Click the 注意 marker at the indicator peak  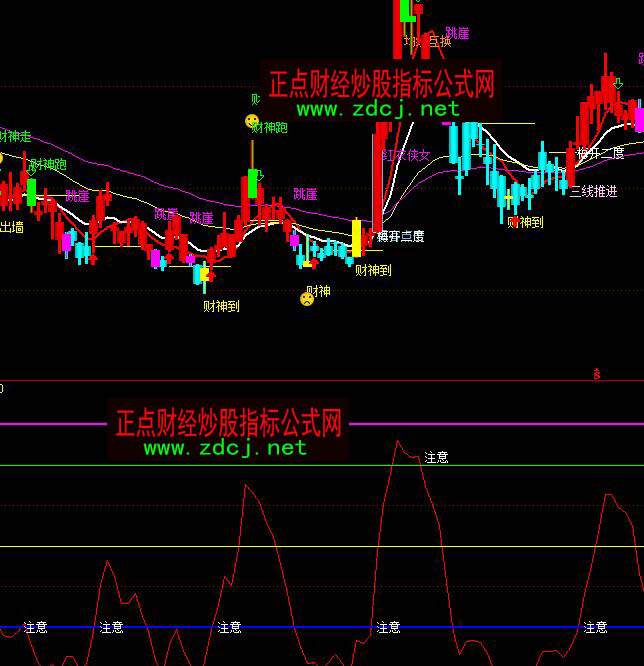coord(436,457)
